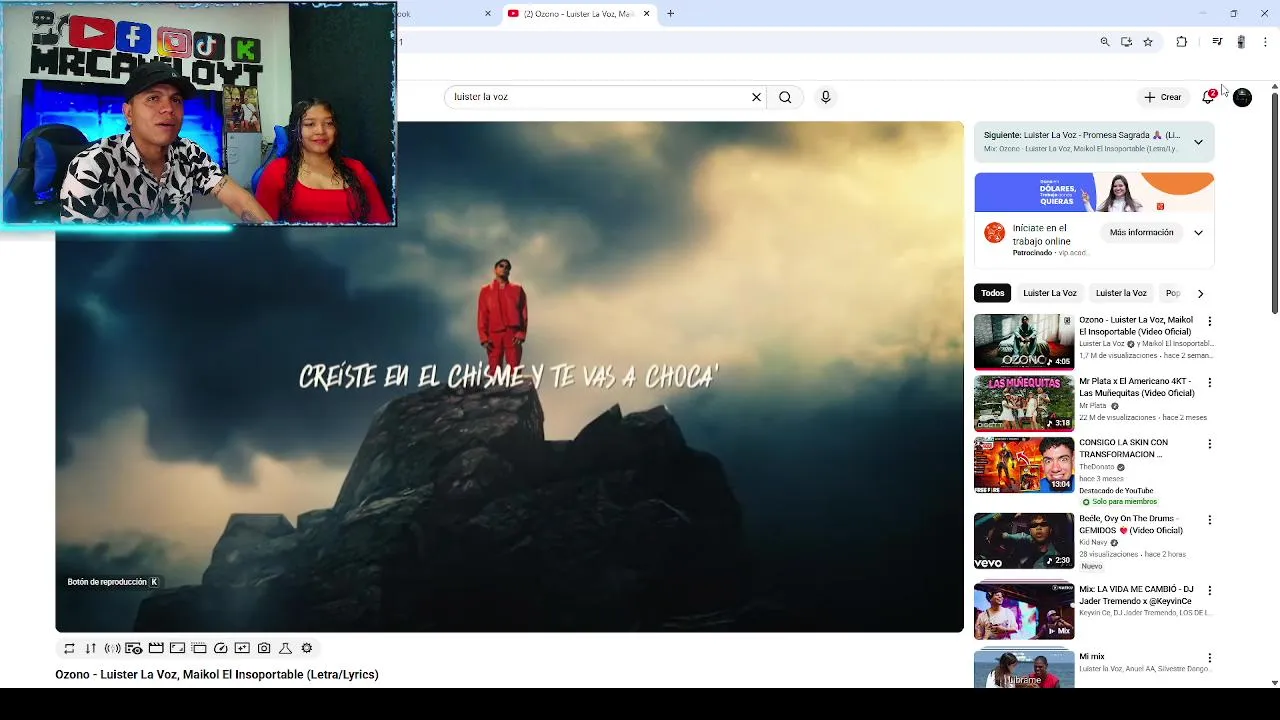Click the volume boost broadcast icon
The image size is (1280, 720).
112,648
